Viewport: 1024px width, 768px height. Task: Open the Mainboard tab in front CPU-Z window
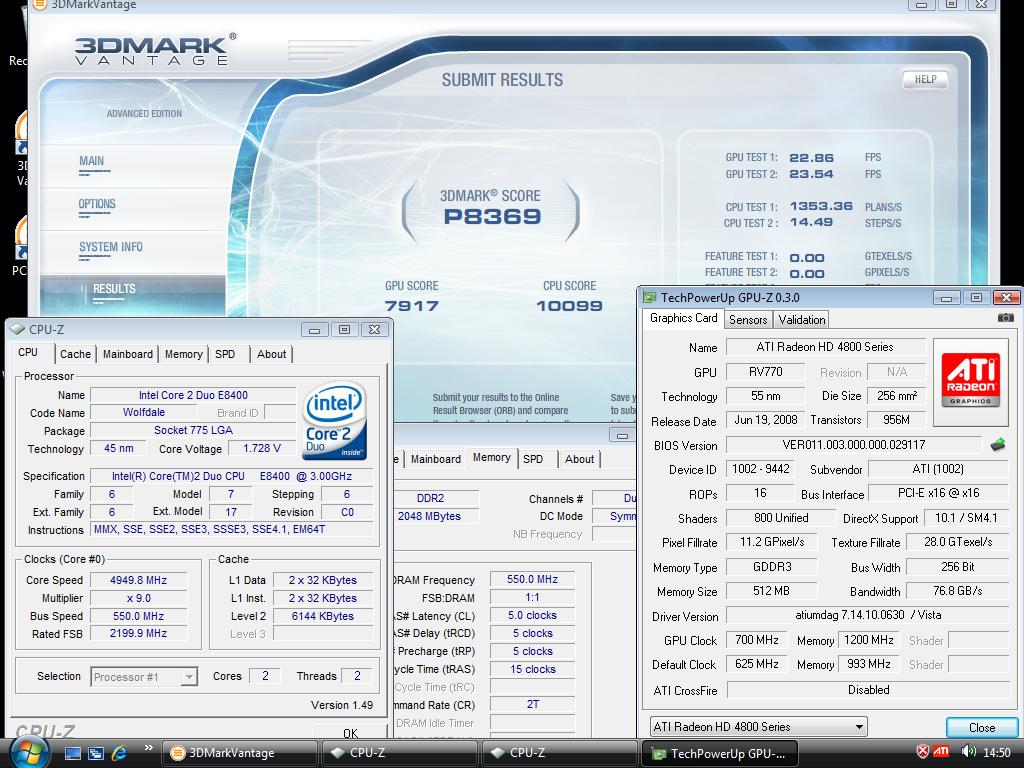point(127,354)
